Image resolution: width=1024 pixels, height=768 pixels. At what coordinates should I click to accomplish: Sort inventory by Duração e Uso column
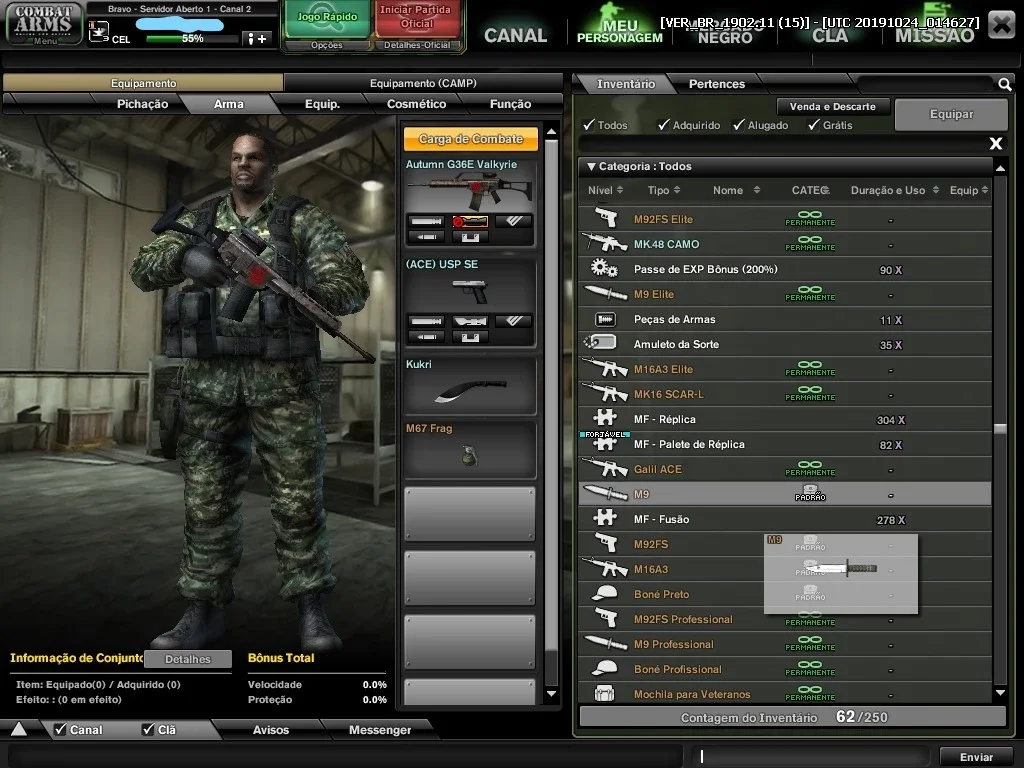pyautogui.click(x=895, y=190)
